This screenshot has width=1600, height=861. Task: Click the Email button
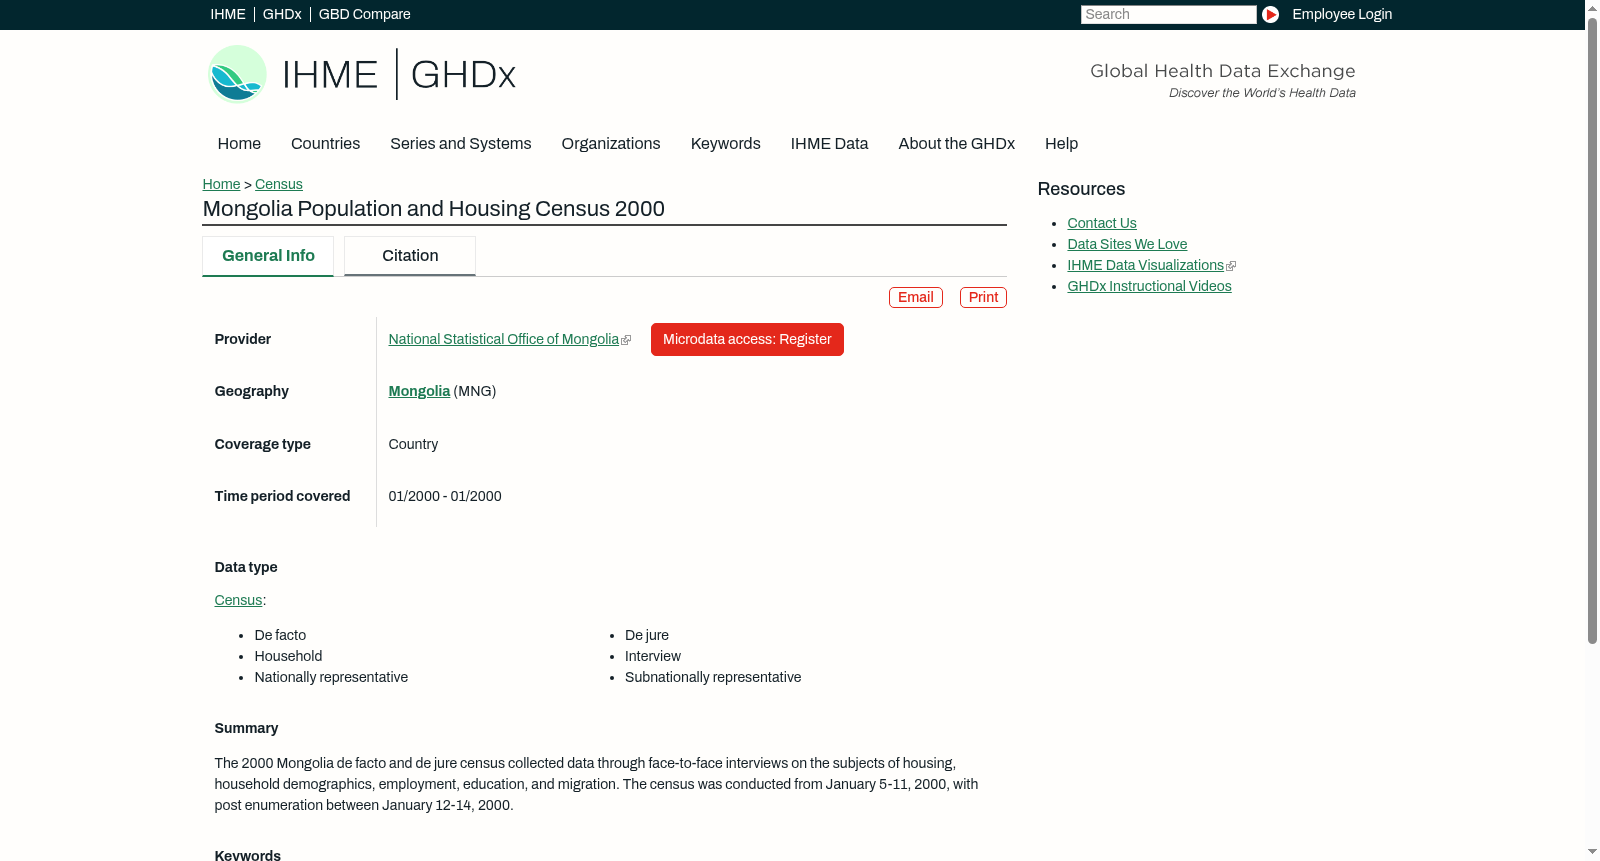point(915,297)
